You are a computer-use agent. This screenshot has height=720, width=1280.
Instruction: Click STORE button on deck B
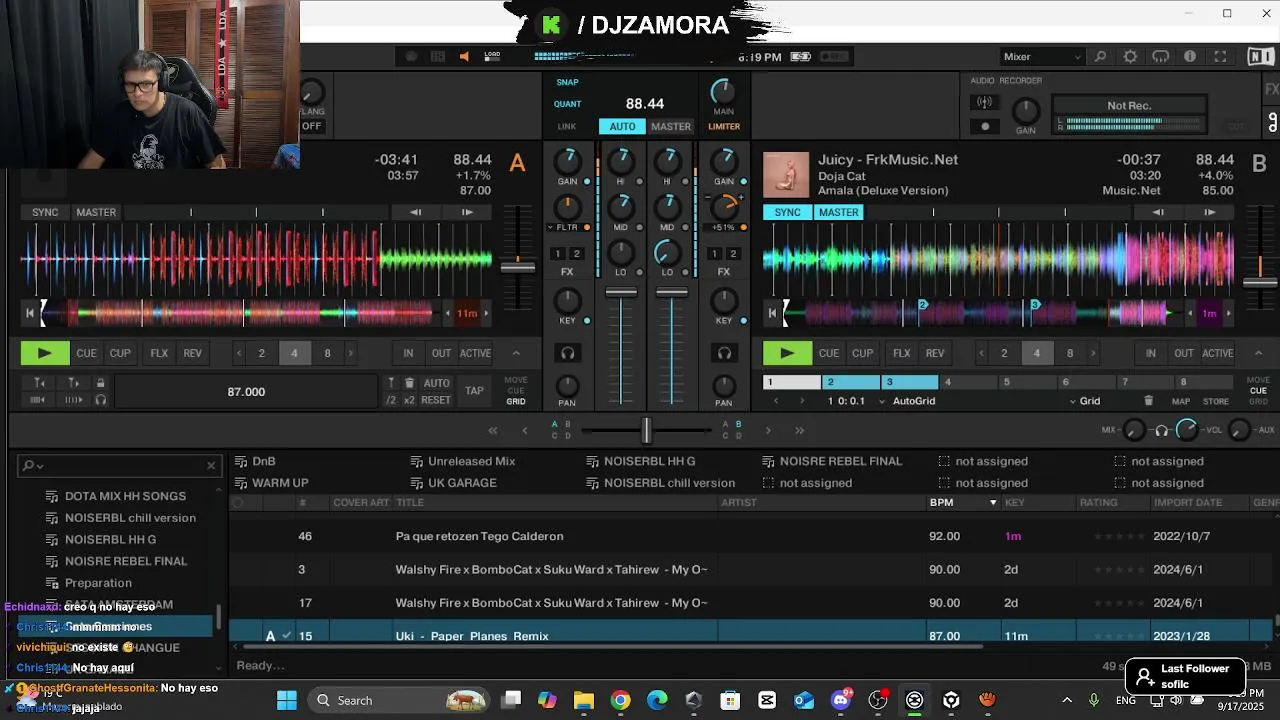[x=1216, y=401]
